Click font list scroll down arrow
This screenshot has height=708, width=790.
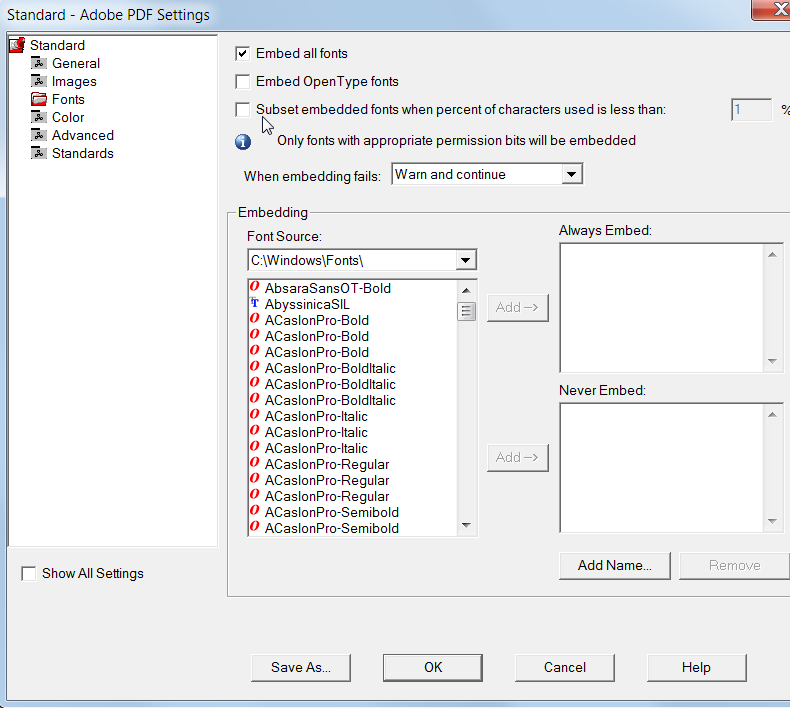tap(467, 525)
